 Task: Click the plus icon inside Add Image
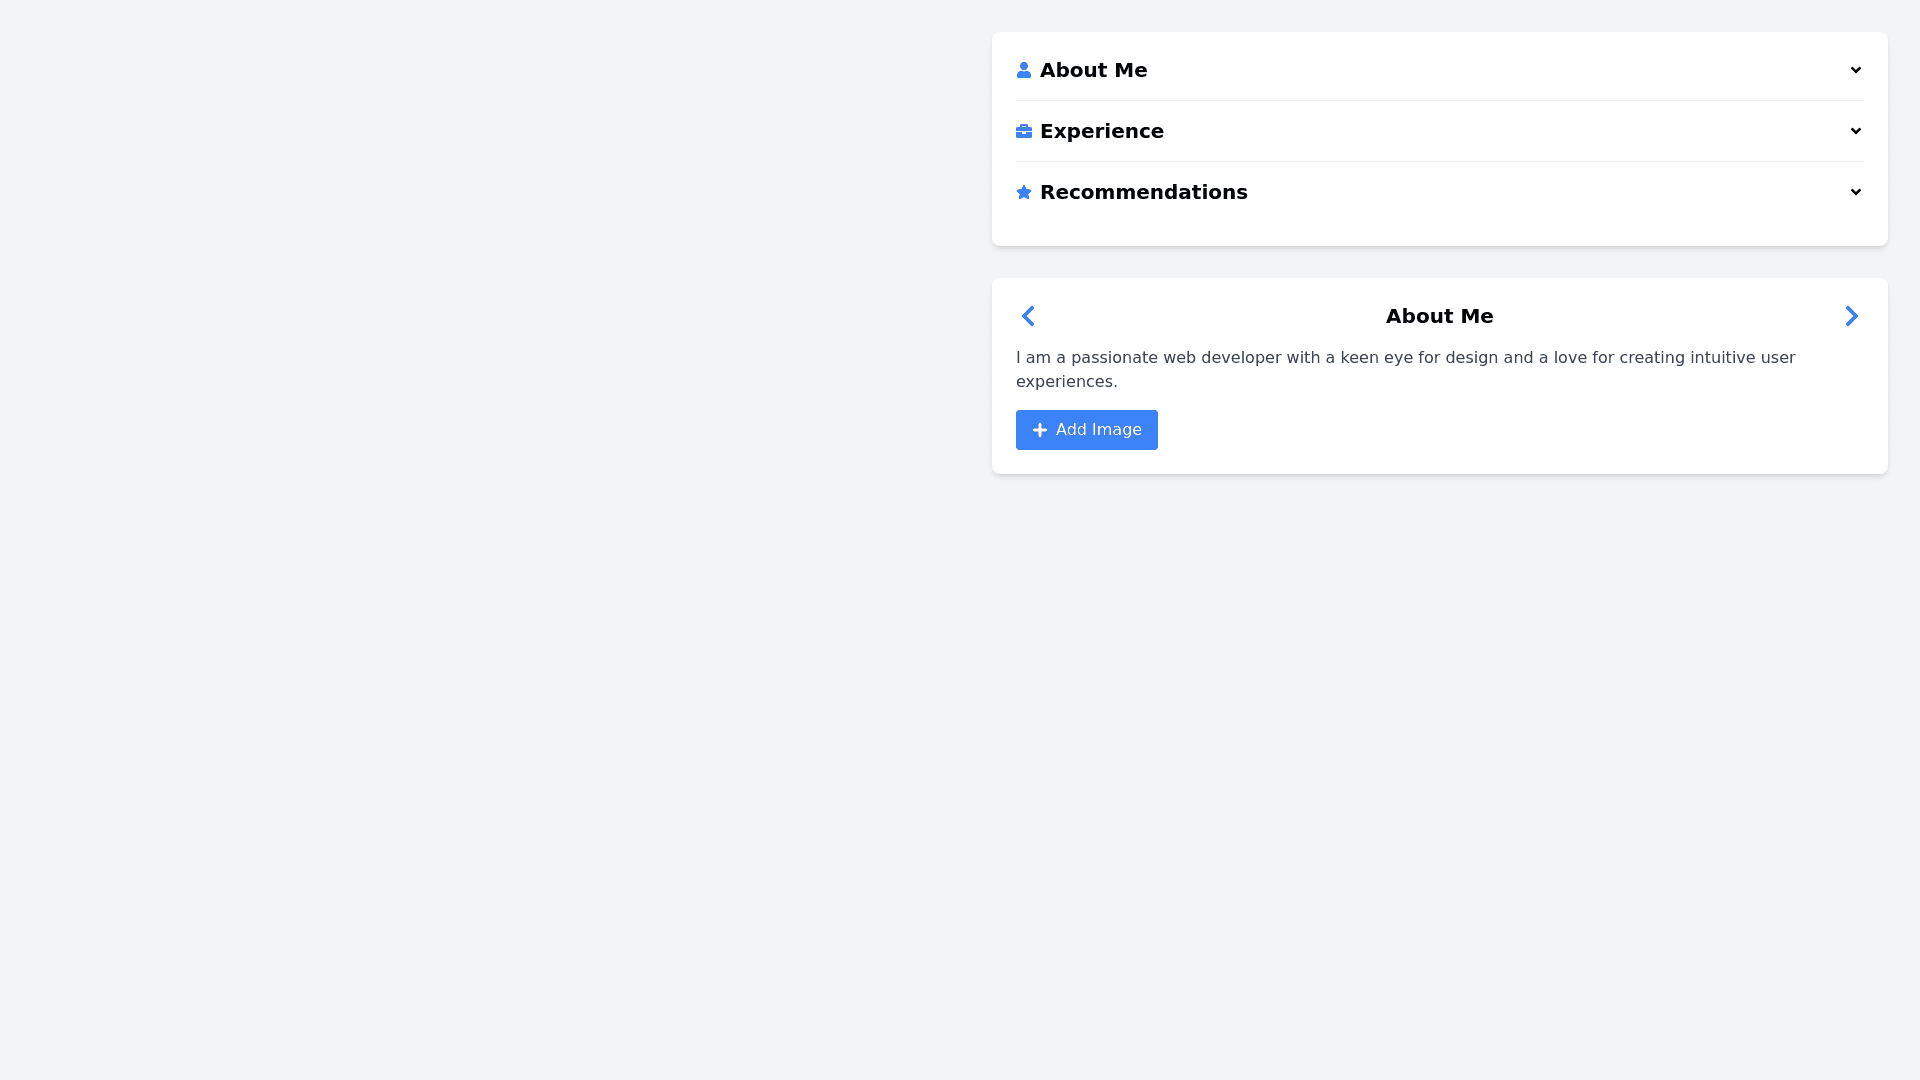point(1040,430)
